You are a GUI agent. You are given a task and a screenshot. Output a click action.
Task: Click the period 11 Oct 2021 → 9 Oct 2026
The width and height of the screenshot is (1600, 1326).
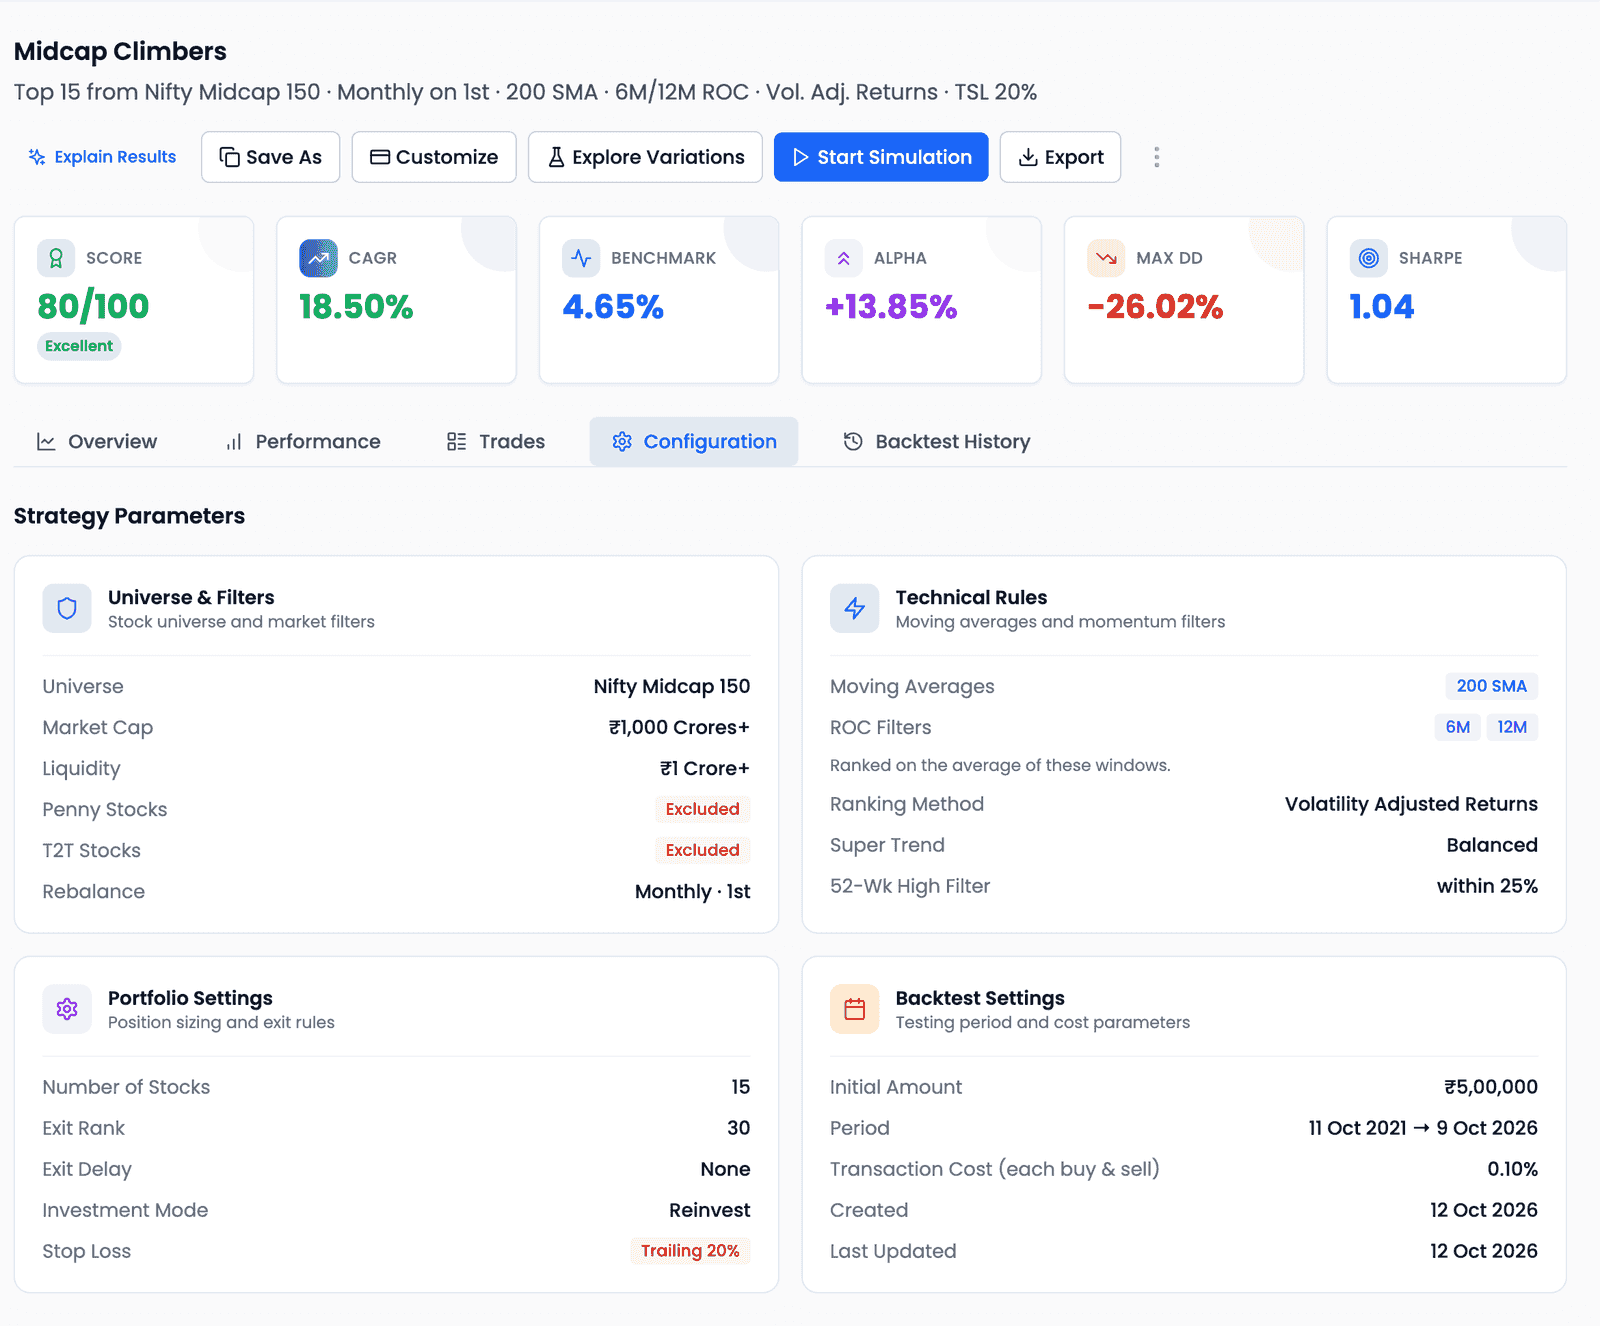point(1423,1128)
